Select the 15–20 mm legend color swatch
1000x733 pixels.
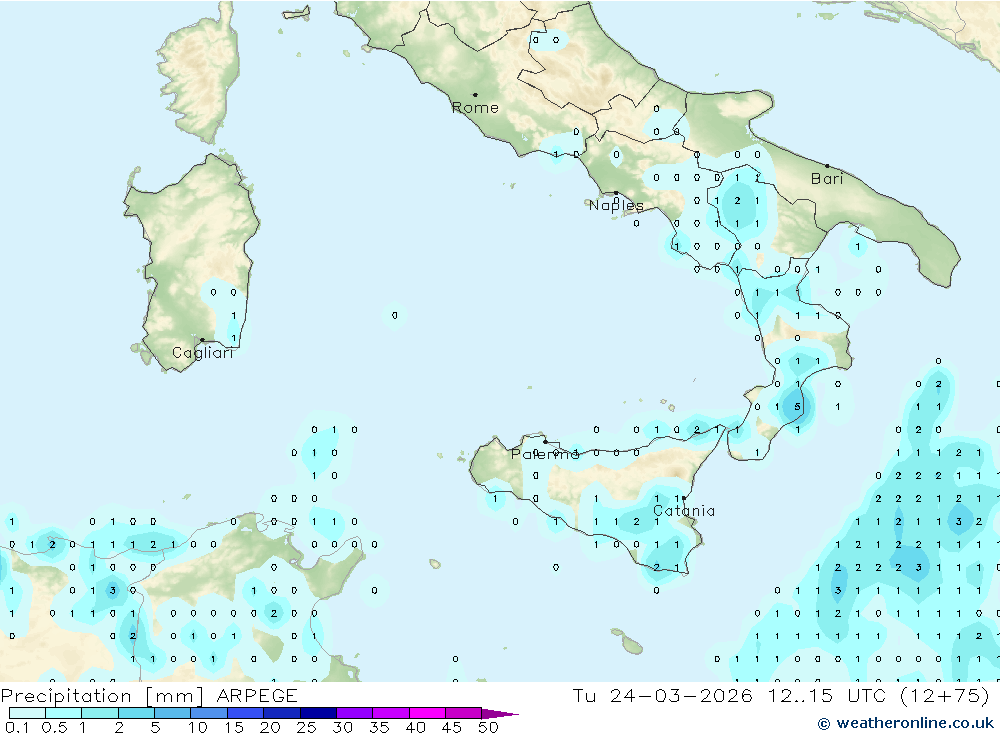click(245, 713)
